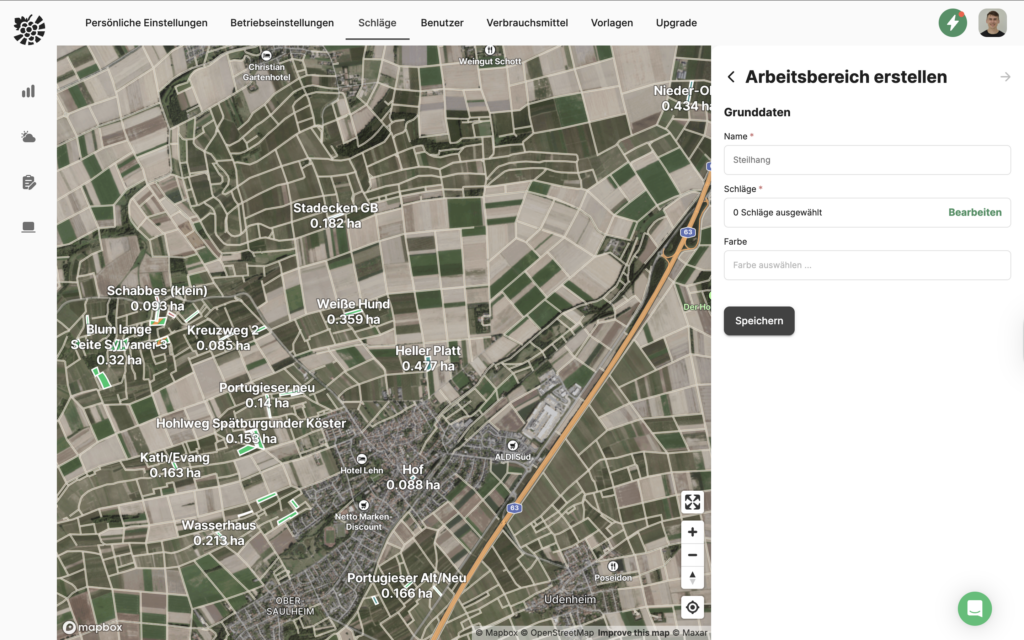Reset map bearing with compass button

(692, 578)
